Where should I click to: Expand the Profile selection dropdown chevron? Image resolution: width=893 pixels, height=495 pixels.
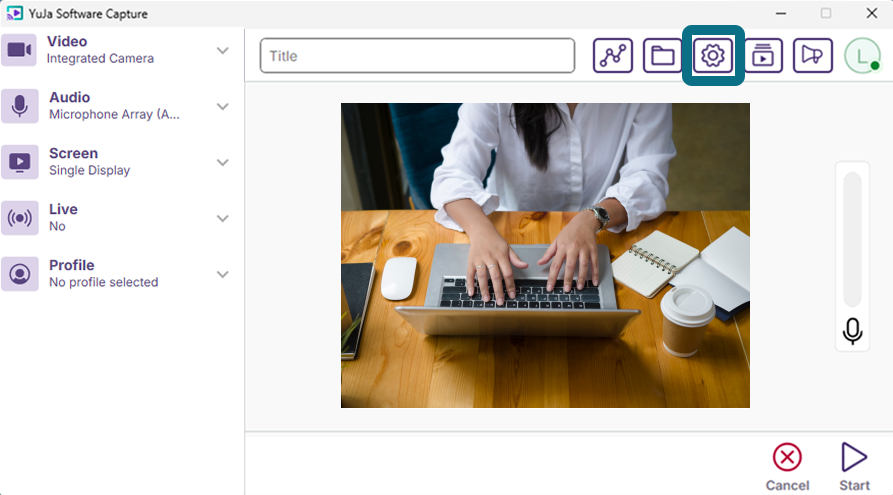tap(223, 274)
